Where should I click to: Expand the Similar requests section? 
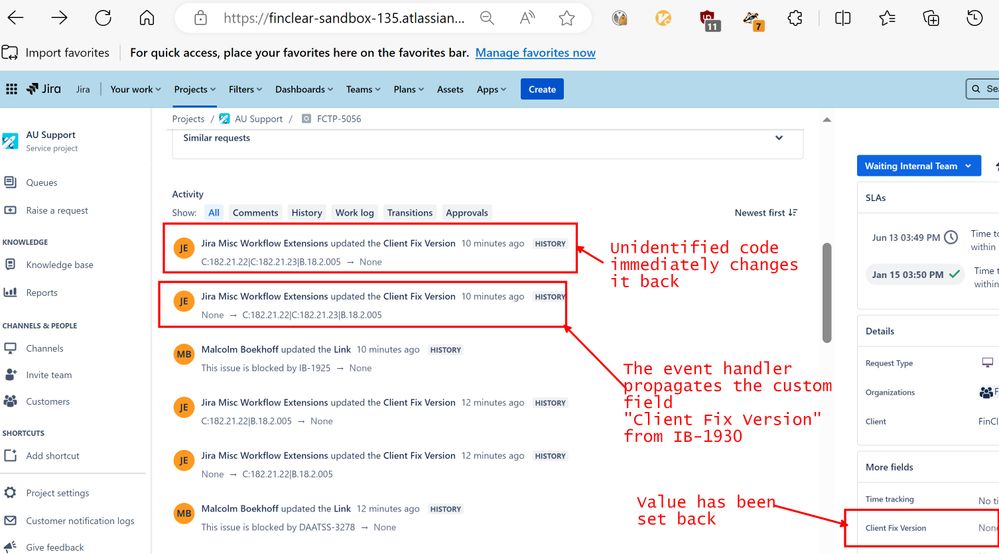pyautogui.click(x=779, y=138)
